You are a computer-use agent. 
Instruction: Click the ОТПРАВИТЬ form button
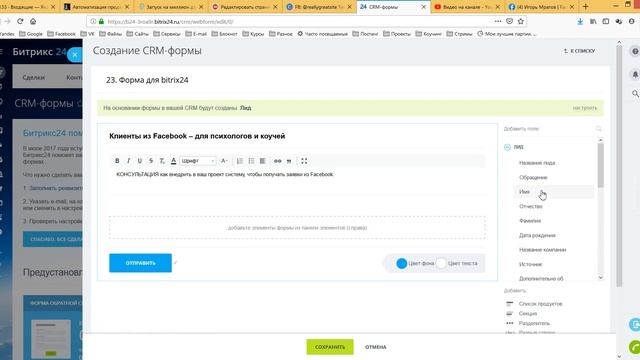tap(140, 263)
